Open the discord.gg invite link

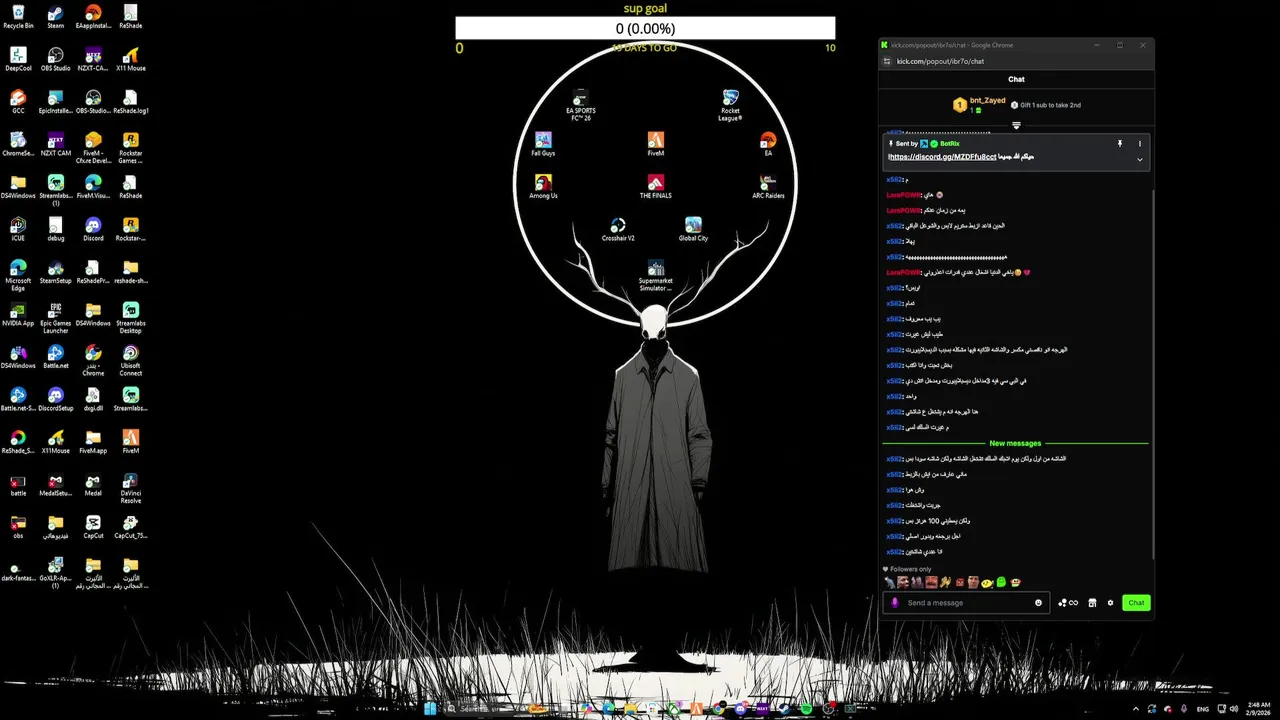coord(942,157)
